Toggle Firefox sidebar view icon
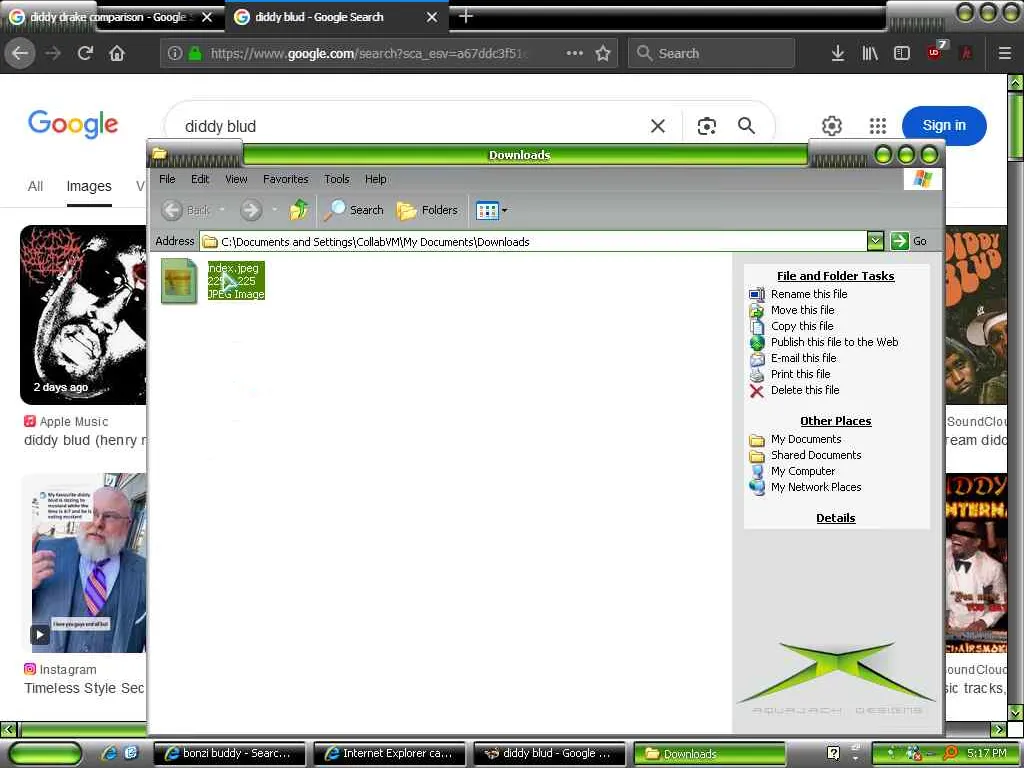The height and width of the screenshot is (768, 1024). coord(901,53)
